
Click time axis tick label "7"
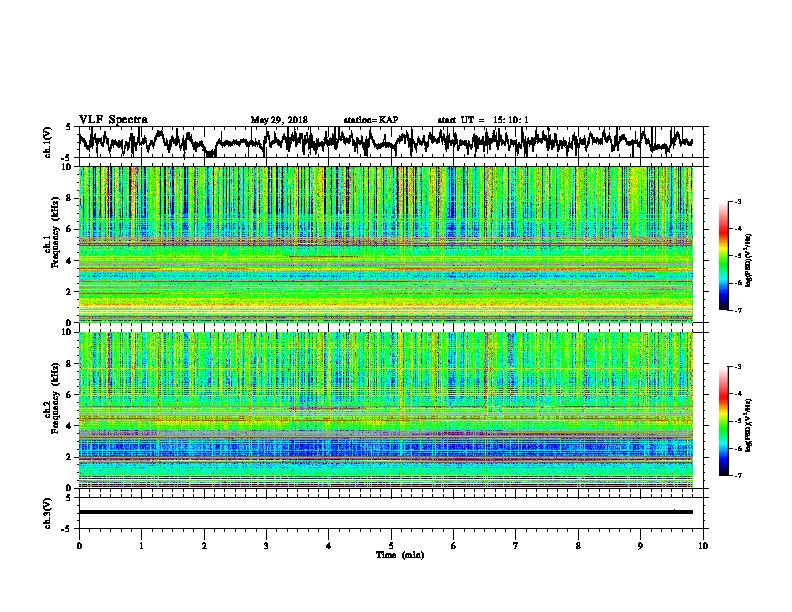click(516, 546)
